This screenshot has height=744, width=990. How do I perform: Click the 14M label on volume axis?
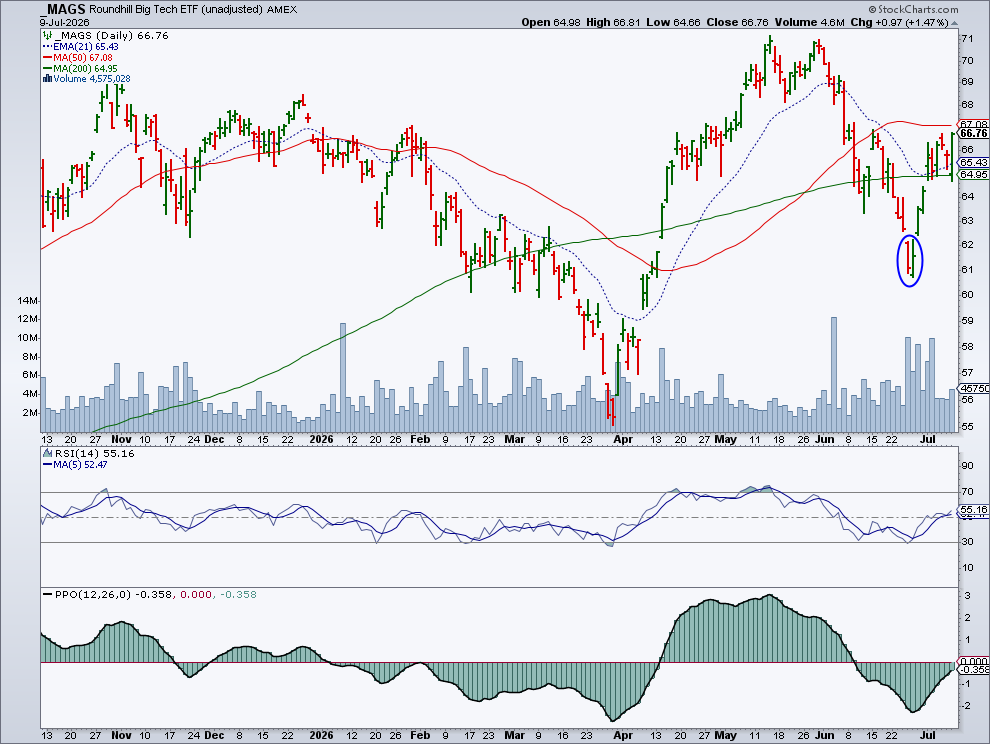pyautogui.click(x=28, y=300)
